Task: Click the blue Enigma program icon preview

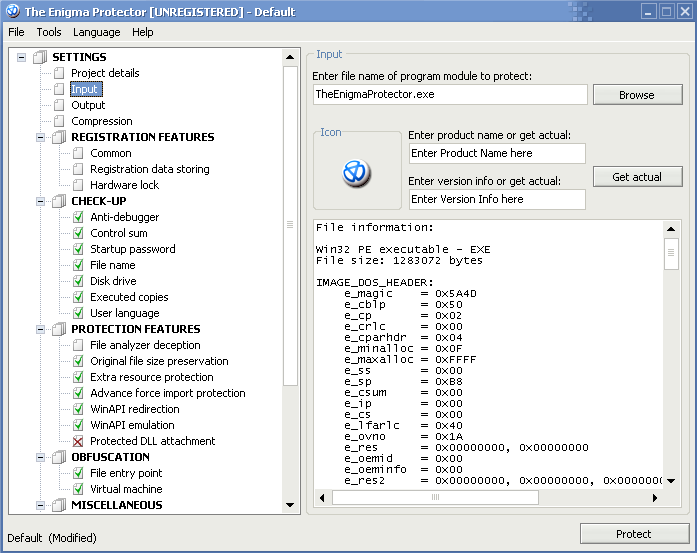Action: click(x=356, y=173)
